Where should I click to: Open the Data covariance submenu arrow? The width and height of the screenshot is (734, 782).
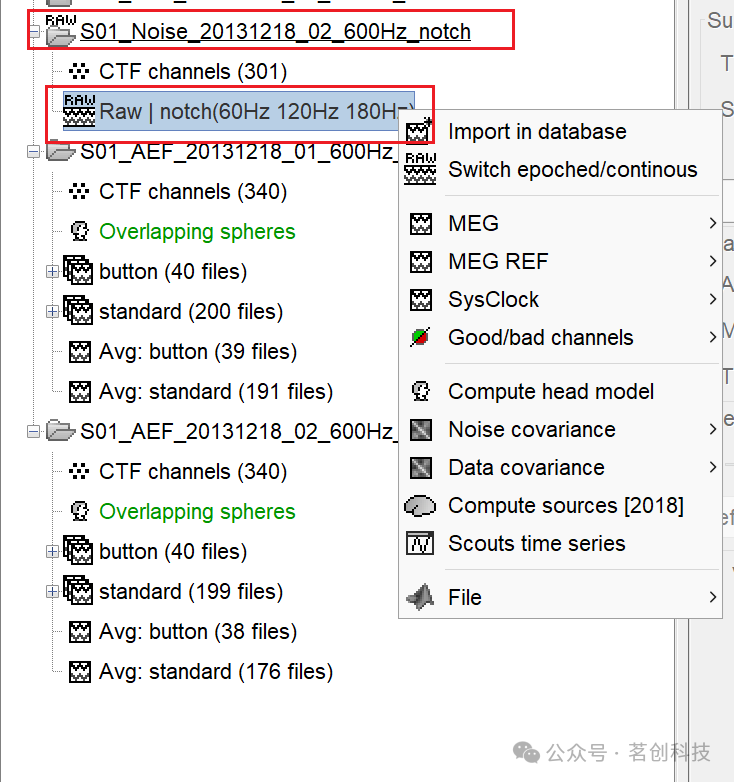(x=713, y=467)
